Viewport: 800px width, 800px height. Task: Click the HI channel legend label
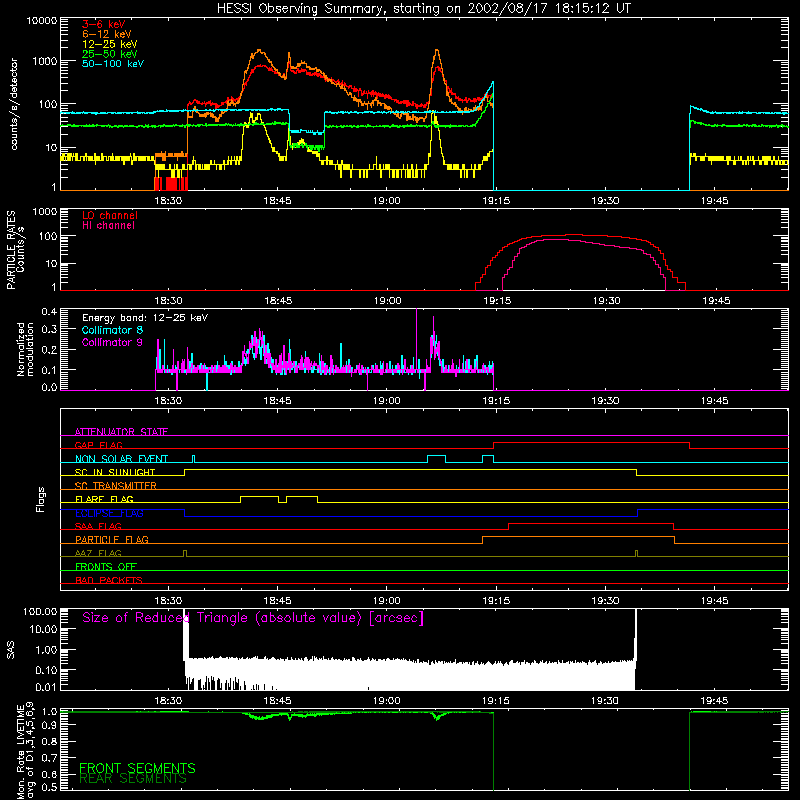click(109, 226)
